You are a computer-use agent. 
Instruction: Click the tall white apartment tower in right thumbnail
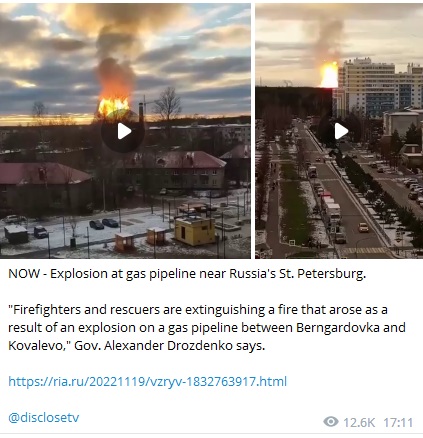click(x=366, y=87)
